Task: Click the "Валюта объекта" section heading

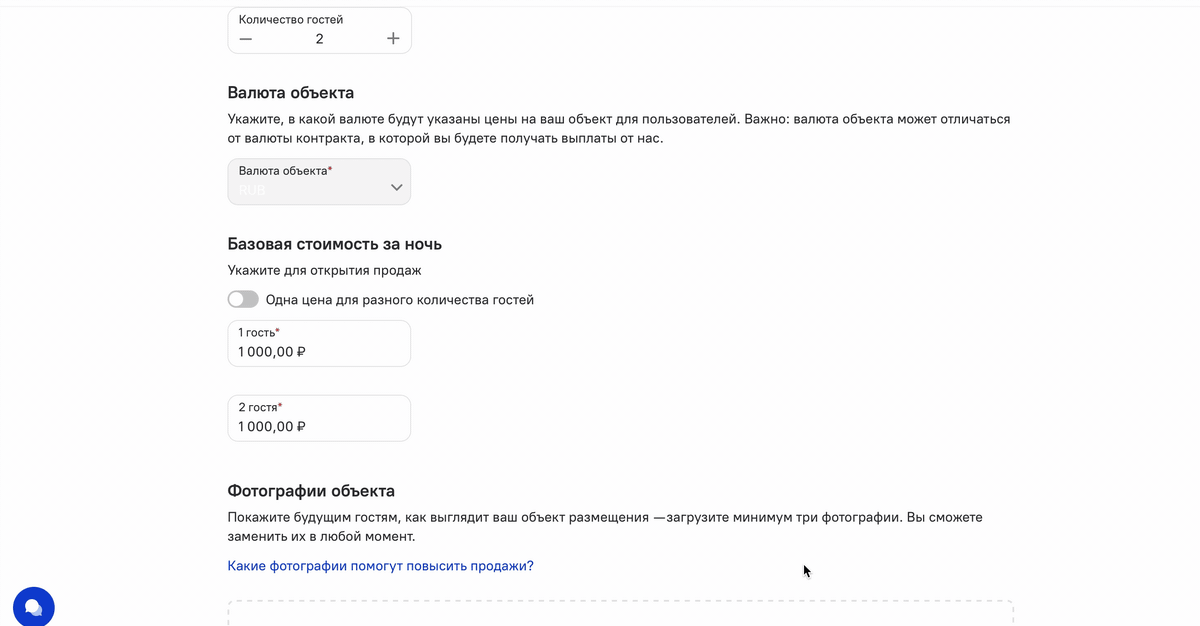Action: [x=291, y=93]
